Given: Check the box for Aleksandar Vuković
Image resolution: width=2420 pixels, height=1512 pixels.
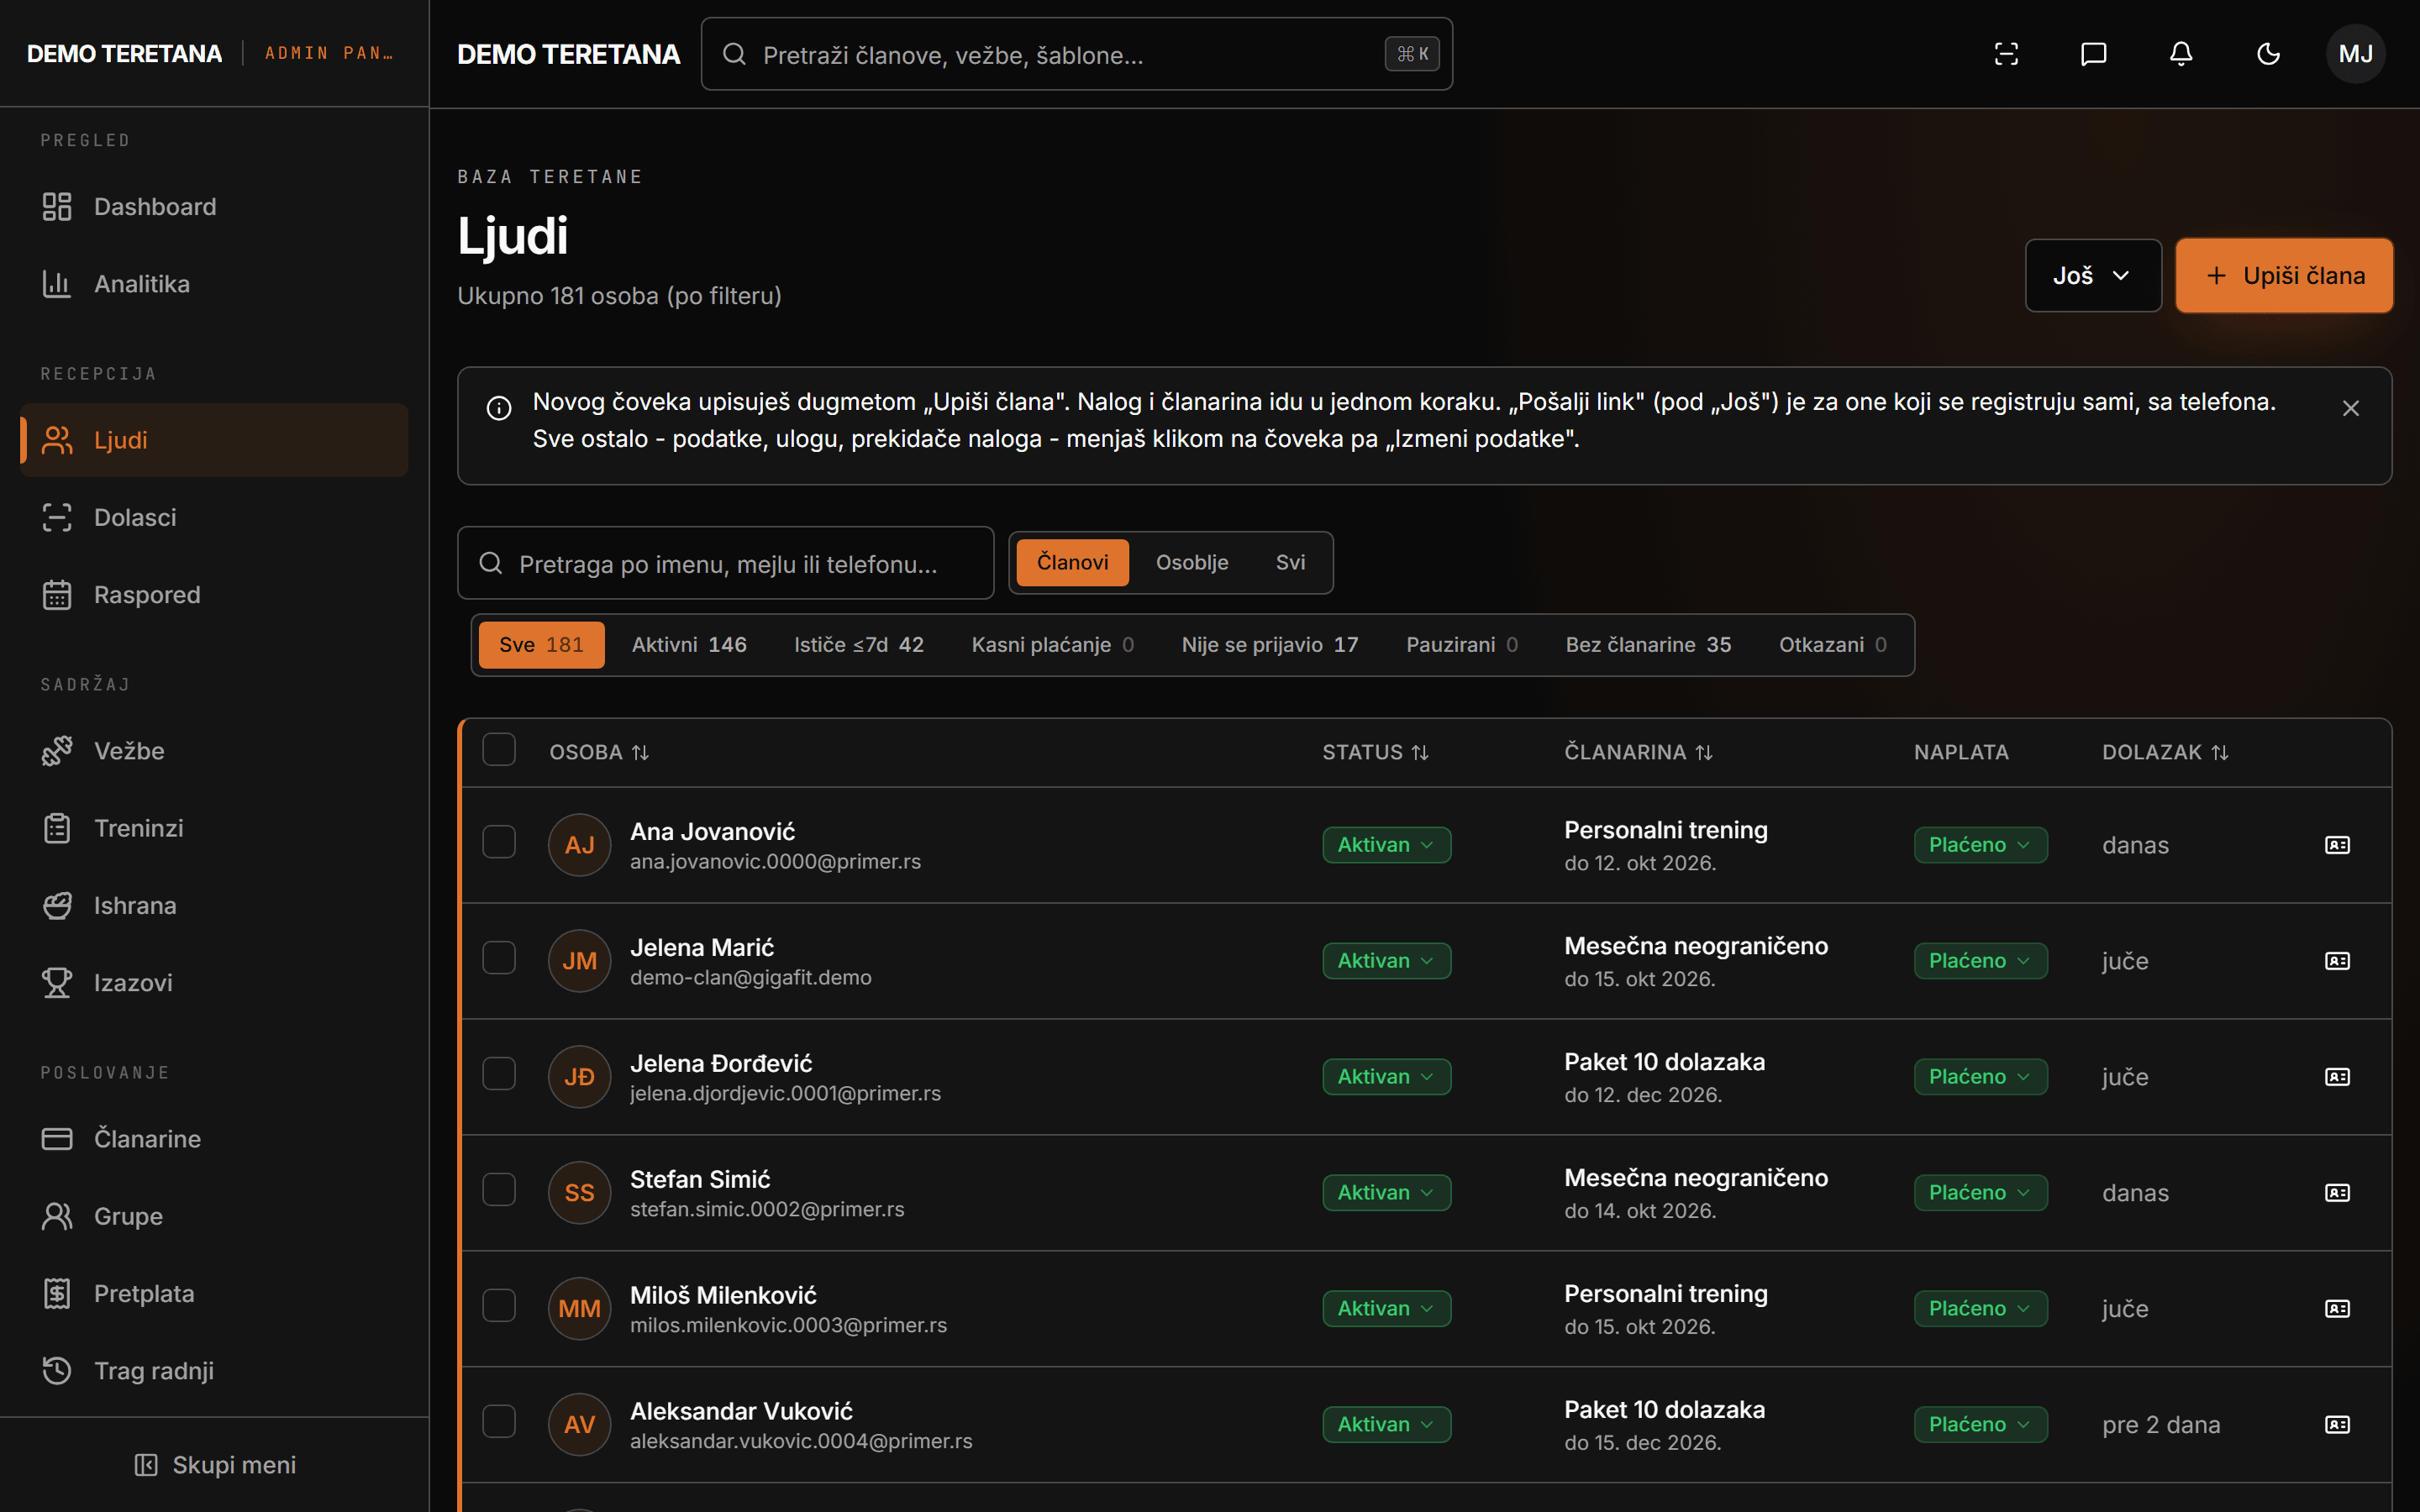Looking at the screenshot, I should tap(499, 1422).
